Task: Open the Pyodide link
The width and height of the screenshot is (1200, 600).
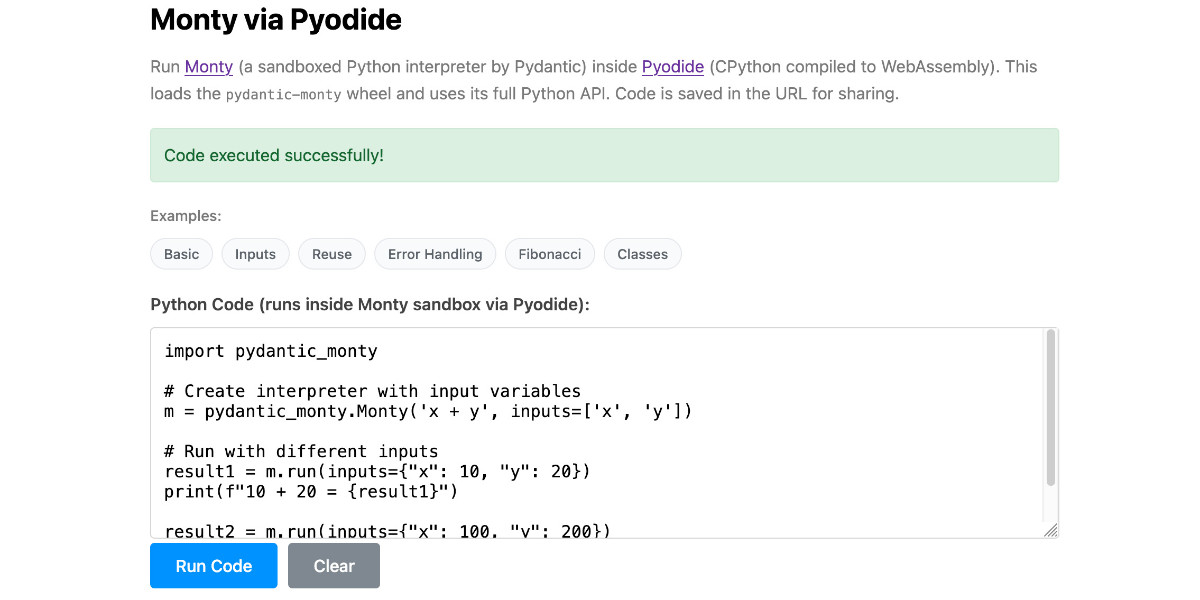Action: tap(673, 67)
